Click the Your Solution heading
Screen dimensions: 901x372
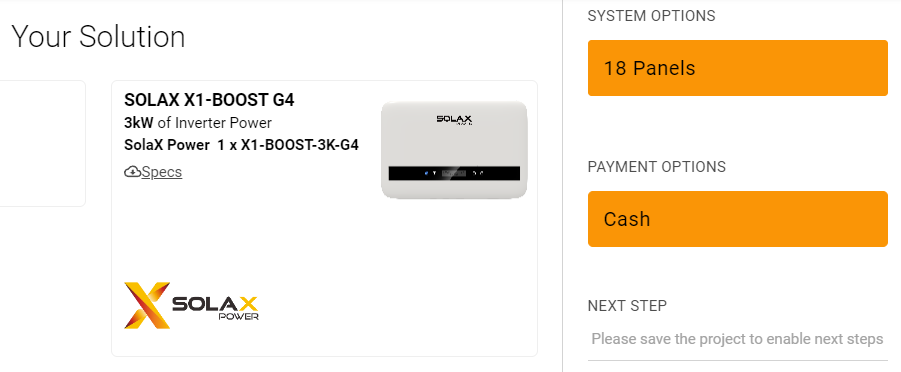(98, 37)
